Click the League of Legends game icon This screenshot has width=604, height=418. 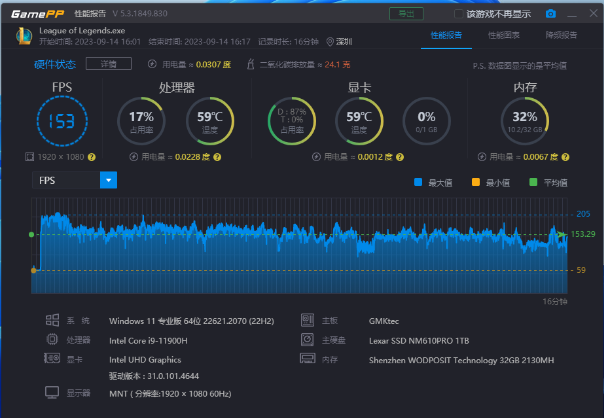(23, 36)
